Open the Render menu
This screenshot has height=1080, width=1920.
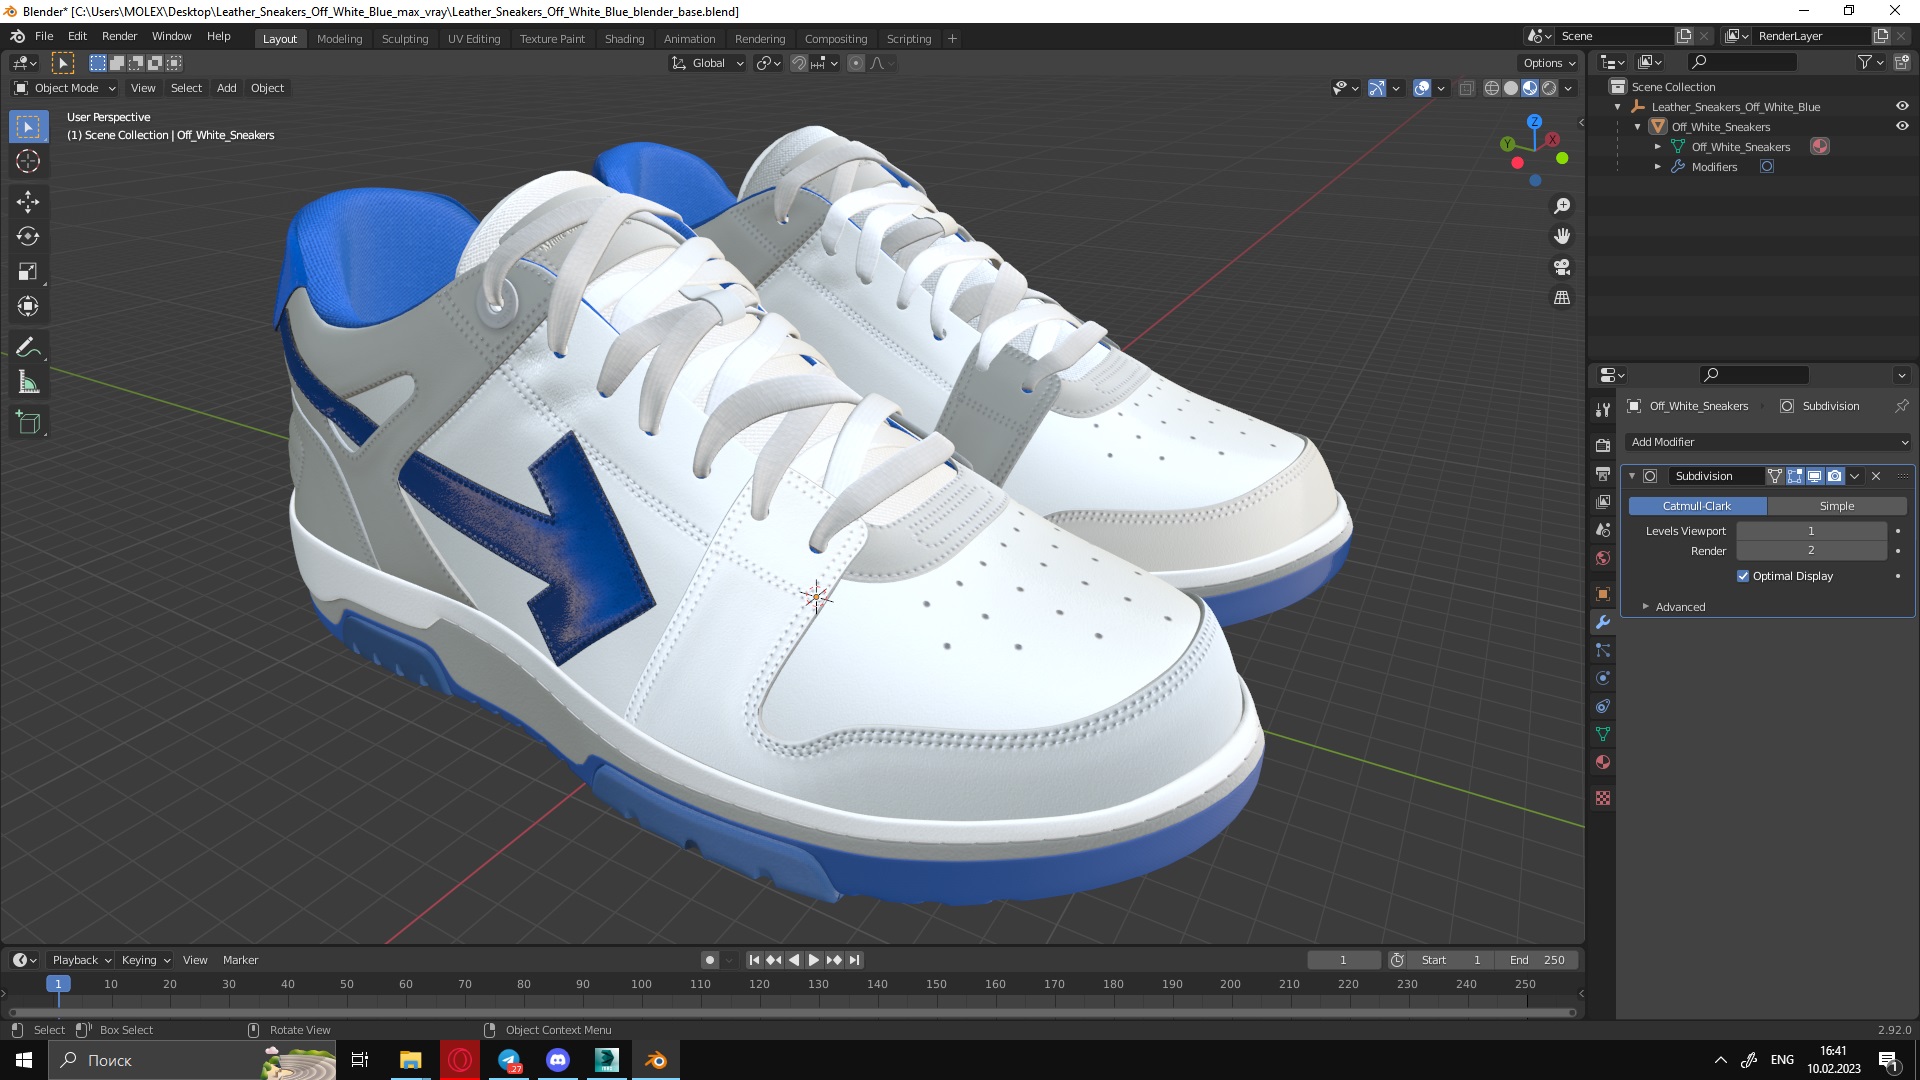pyautogui.click(x=119, y=36)
